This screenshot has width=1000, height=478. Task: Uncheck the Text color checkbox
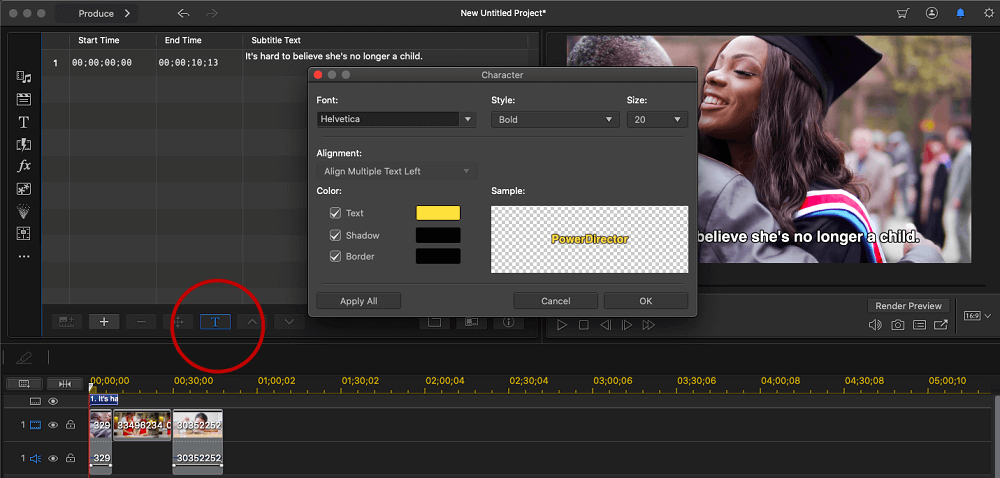[335, 213]
